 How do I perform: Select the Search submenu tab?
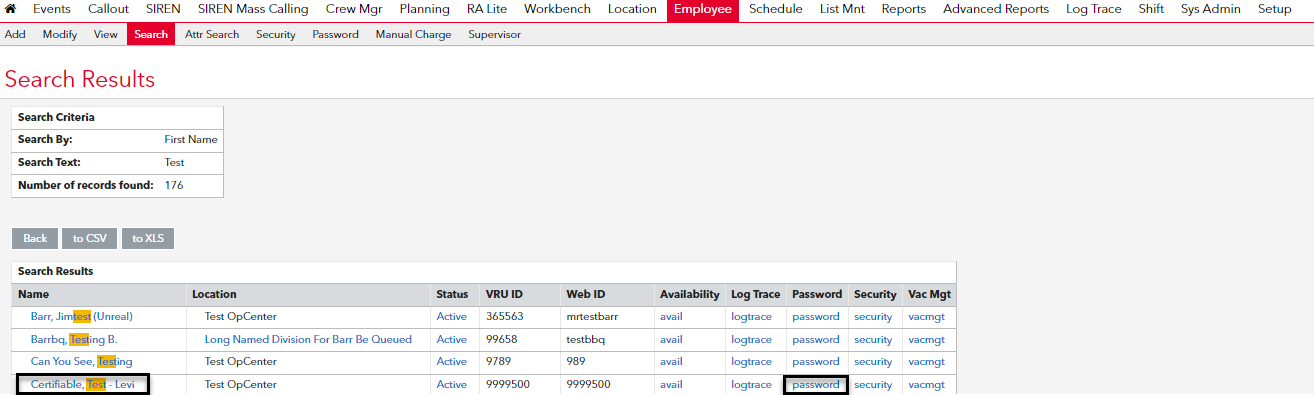click(151, 34)
